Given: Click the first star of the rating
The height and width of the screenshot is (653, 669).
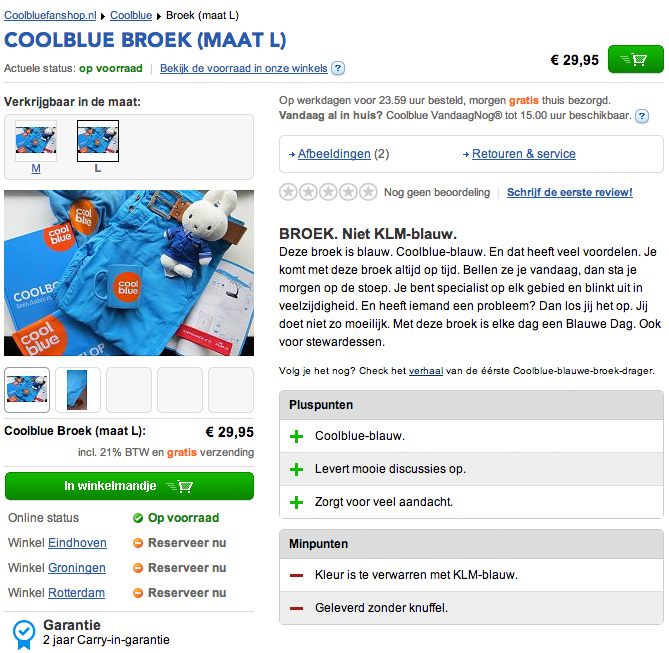Looking at the screenshot, I should 288,192.
